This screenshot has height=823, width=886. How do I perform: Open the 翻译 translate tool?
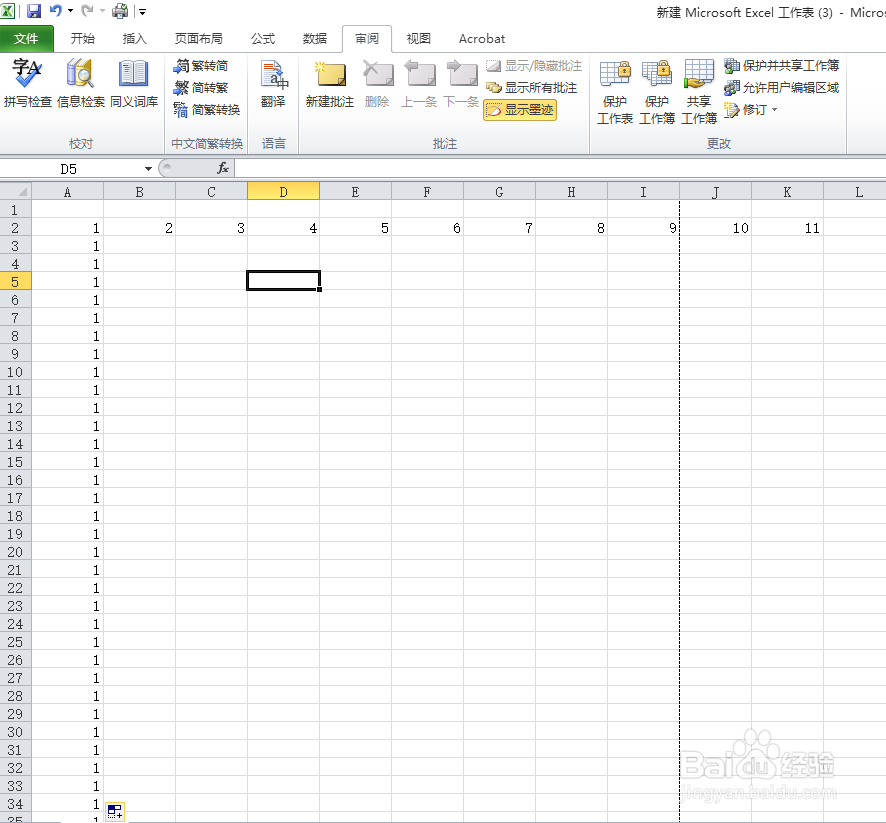tap(275, 85)
